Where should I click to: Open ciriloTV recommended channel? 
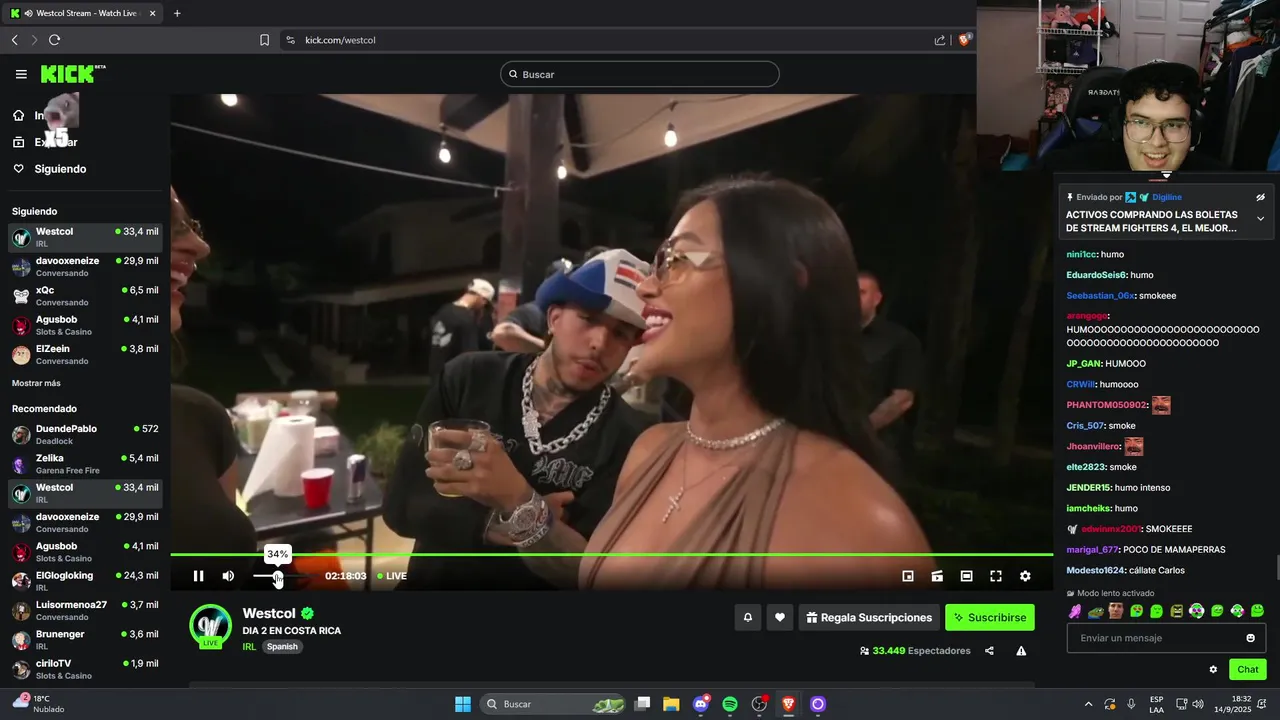[85, 668]
